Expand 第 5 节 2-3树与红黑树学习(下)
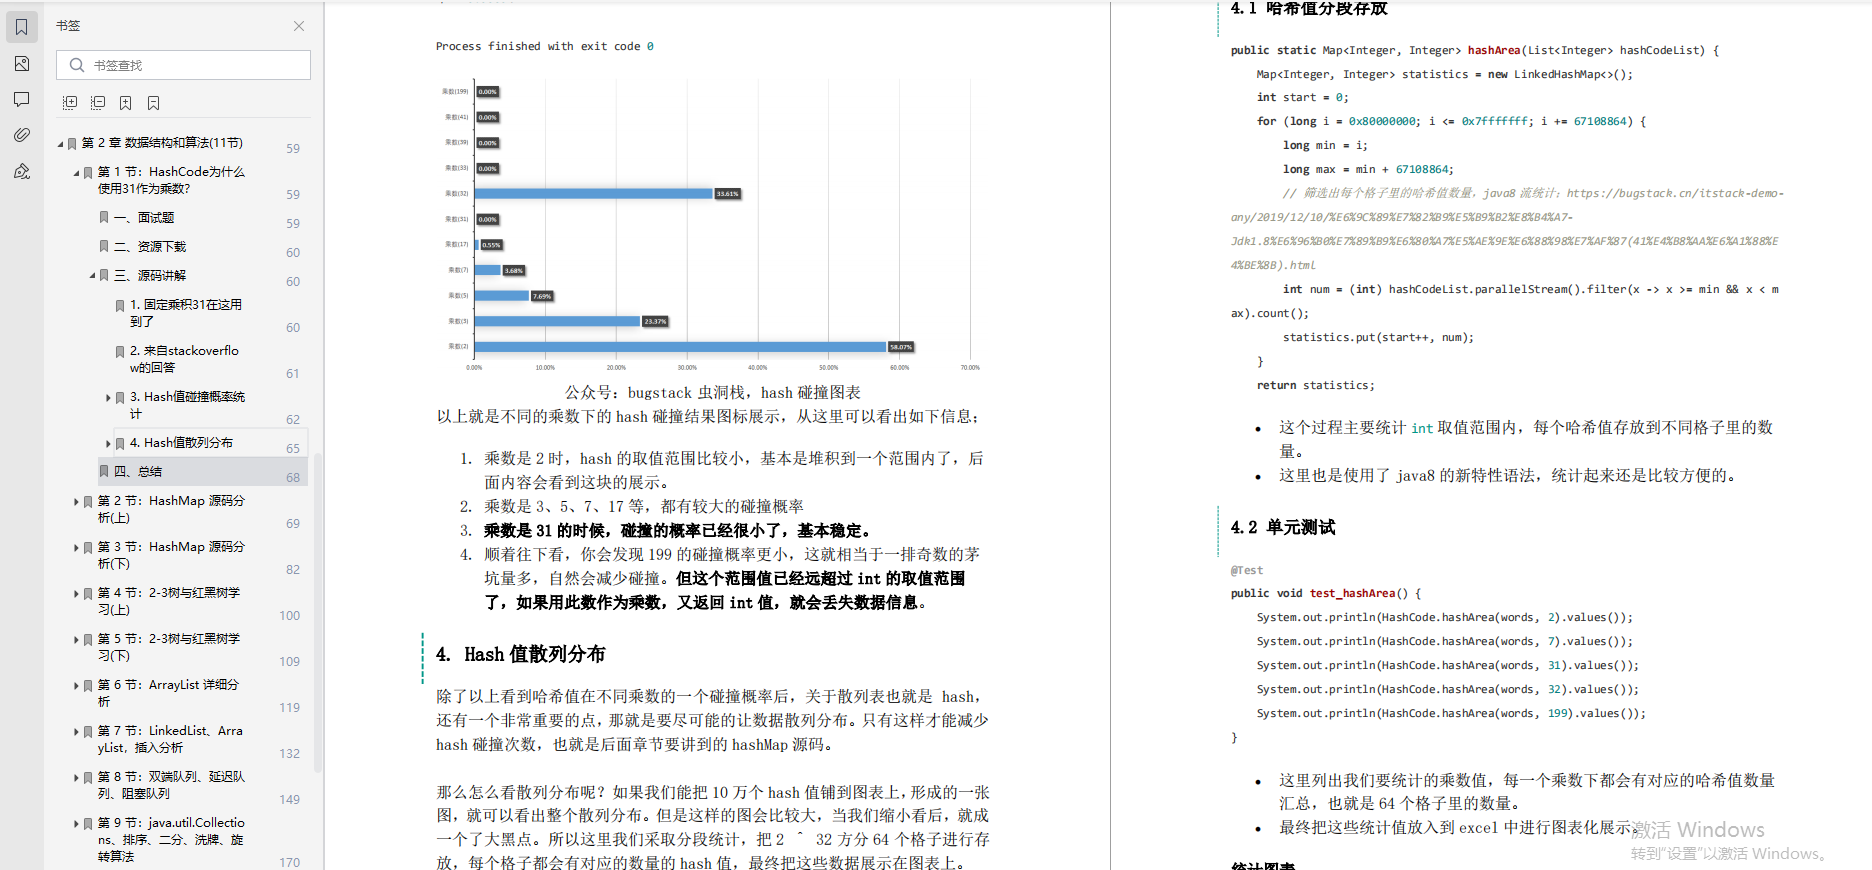1872x870 pixels. coord(76,640)
